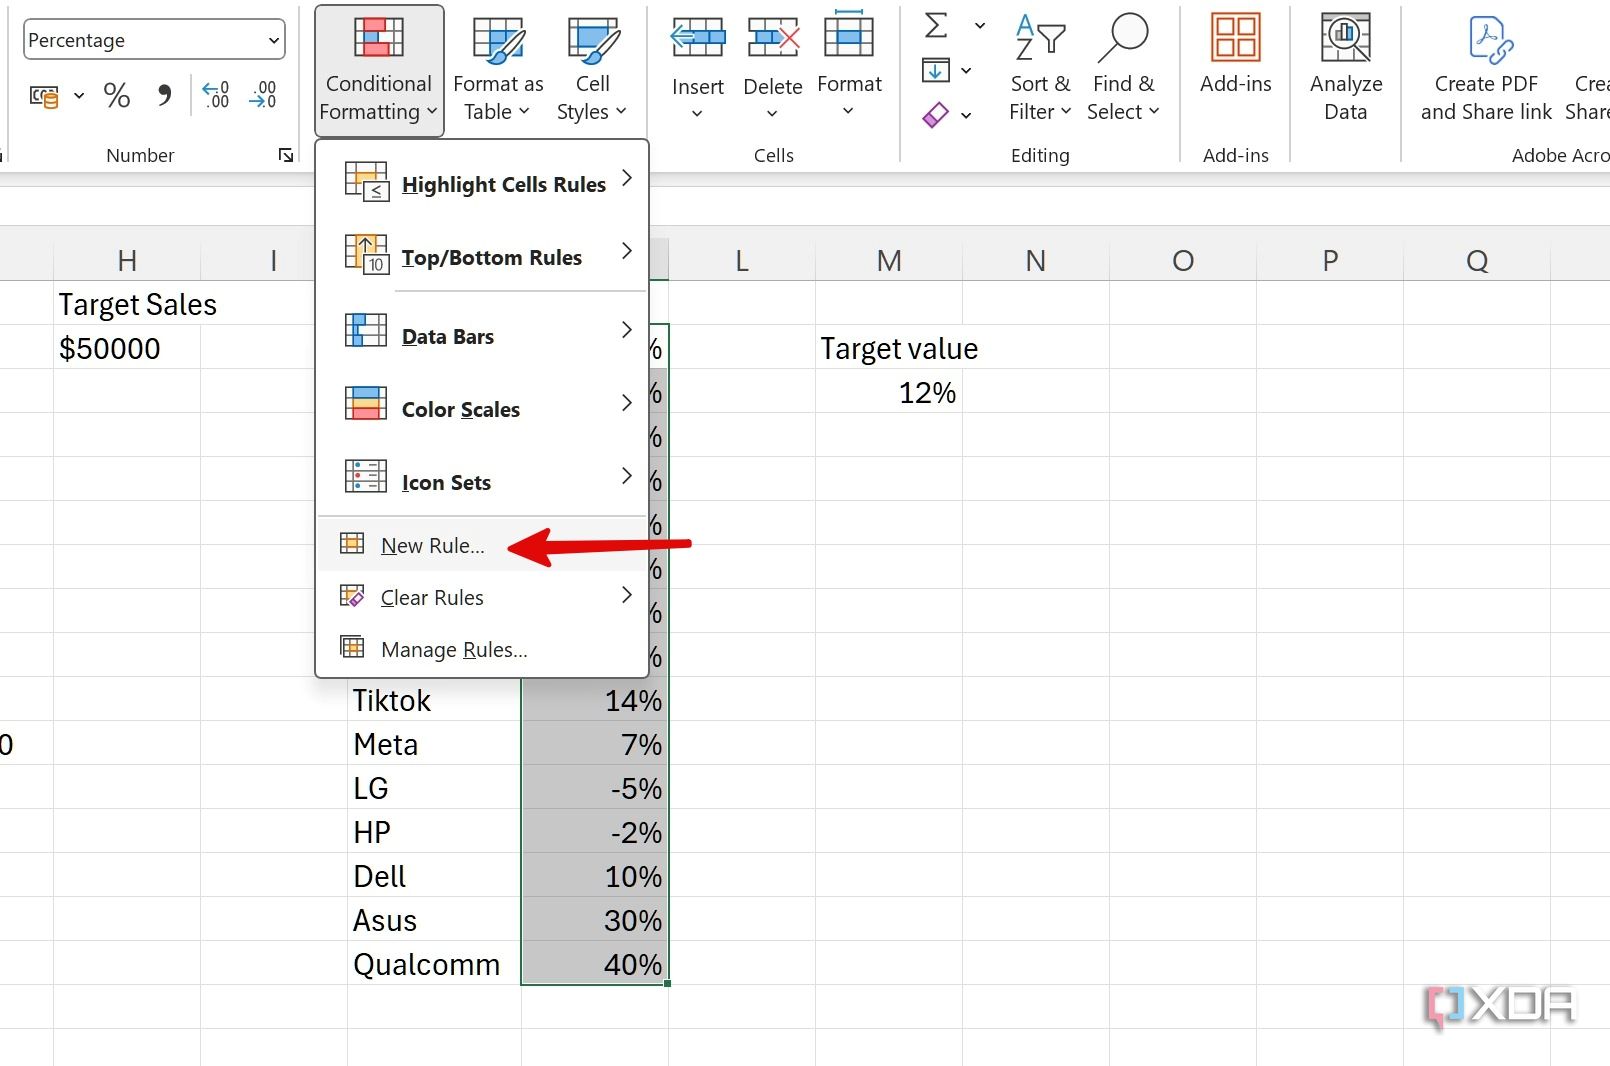This screenshot has height=1066, width=1610.
Task: Select the column M header
Action: (889, 261)
